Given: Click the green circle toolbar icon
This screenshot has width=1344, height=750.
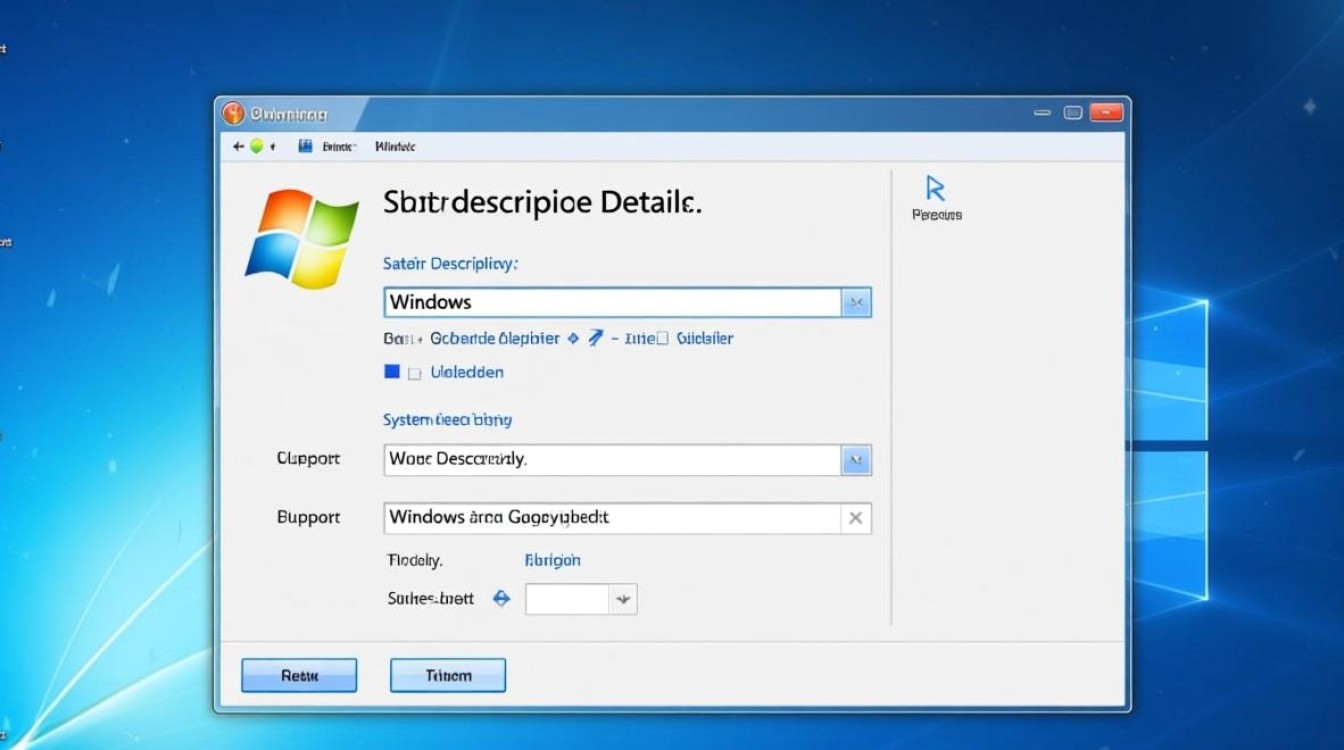Looking at the screenshot, I should click(257, 146).
